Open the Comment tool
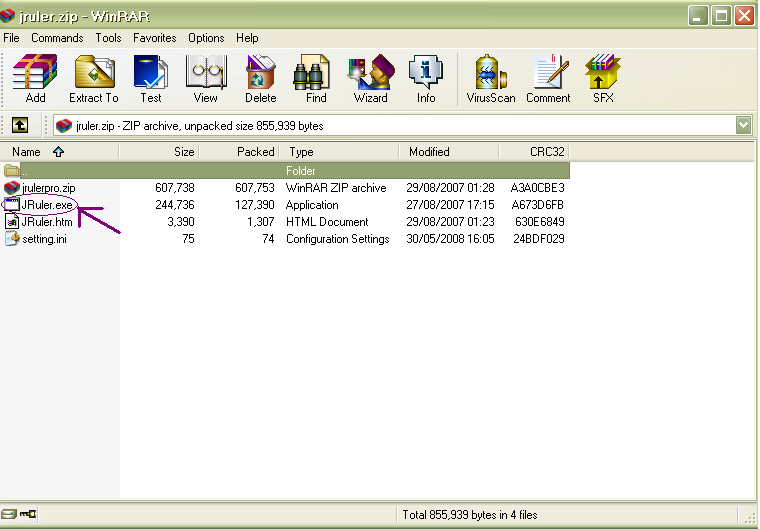The image size is (760, 529). click(x=548, y=79)
